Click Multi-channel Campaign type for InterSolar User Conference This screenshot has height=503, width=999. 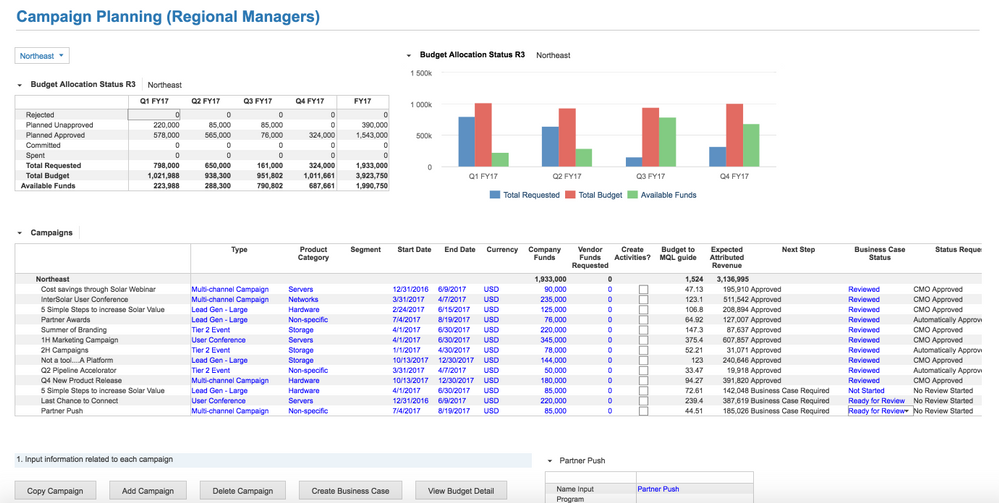[230, 300]
